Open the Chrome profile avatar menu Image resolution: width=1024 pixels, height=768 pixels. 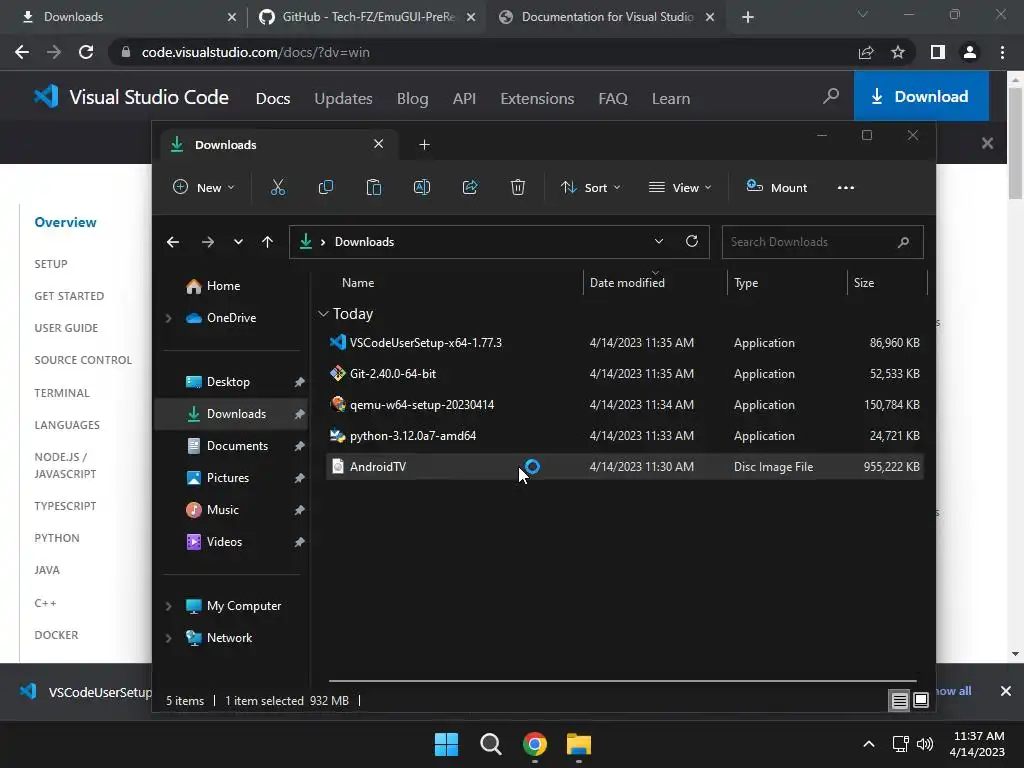970,52
